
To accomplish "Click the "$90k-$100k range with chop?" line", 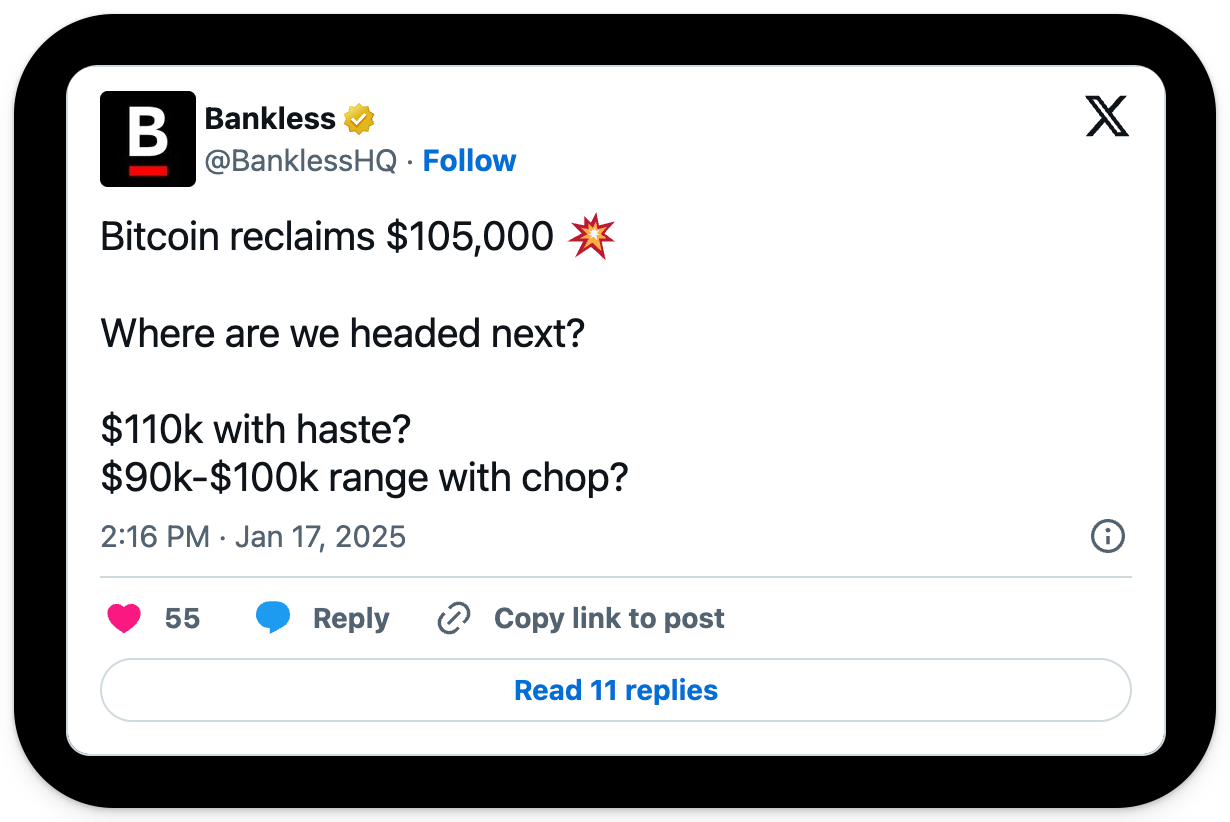I will tap(364, 478).
